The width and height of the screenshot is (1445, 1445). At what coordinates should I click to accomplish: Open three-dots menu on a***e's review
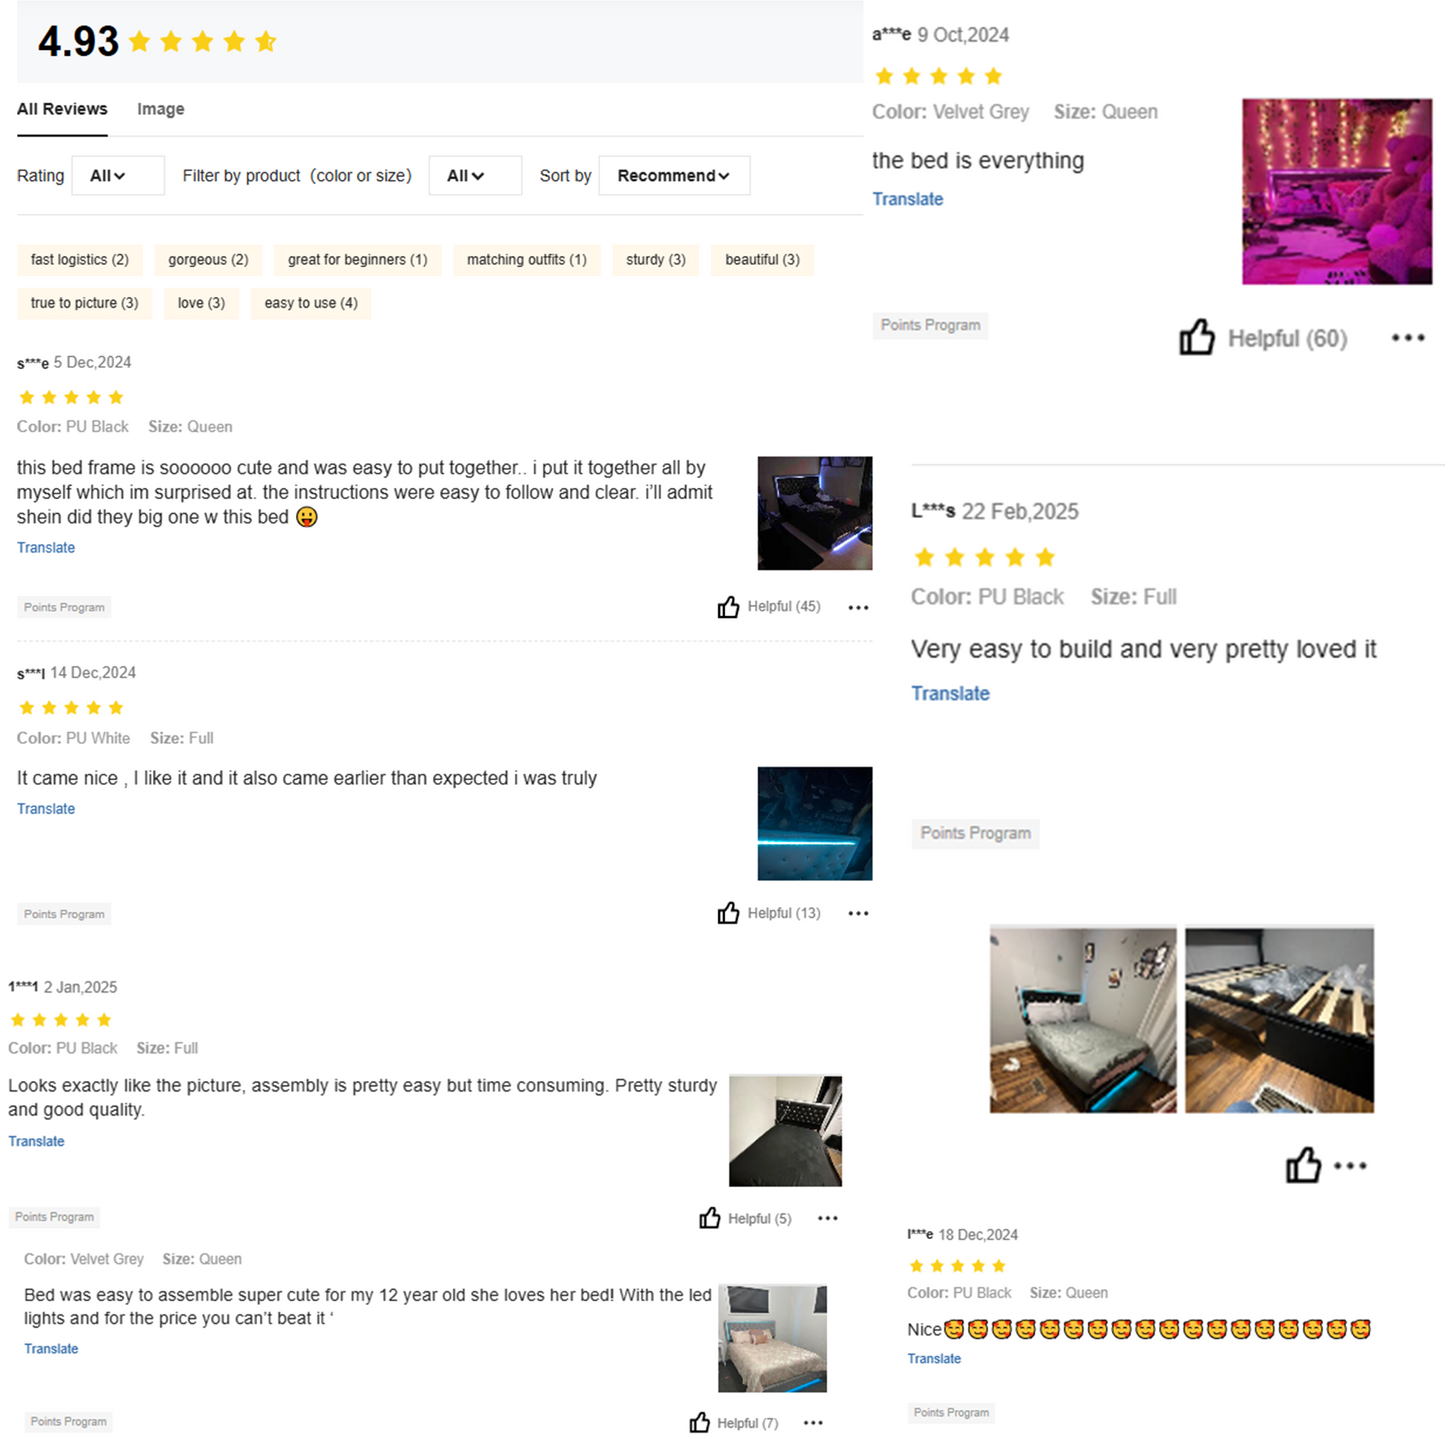click(1408, 338)
